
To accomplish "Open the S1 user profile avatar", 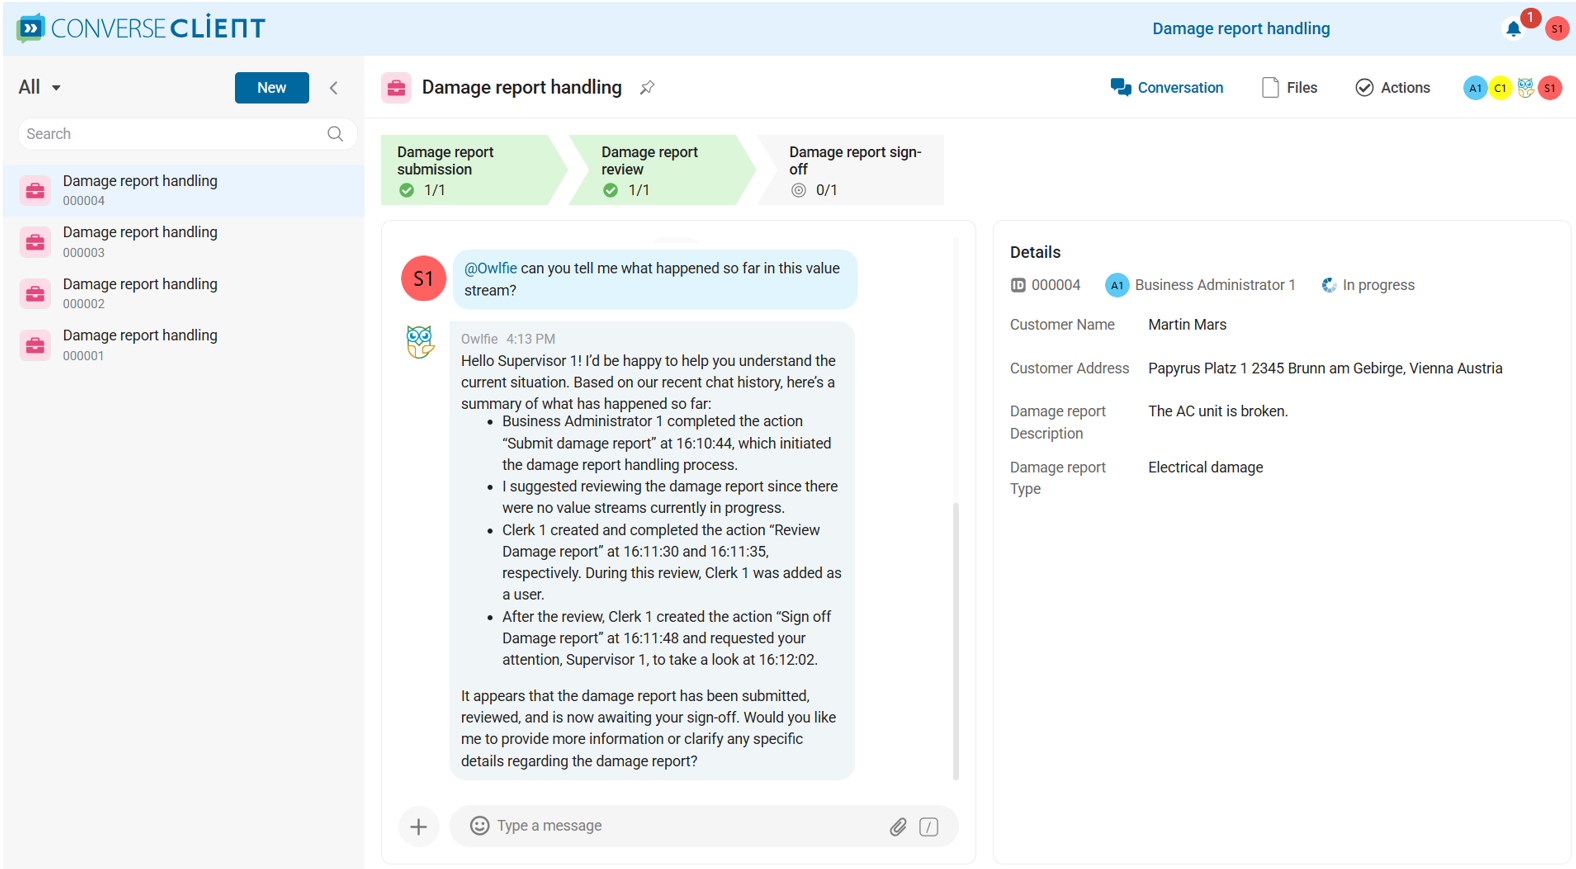I will point(1556,29).
